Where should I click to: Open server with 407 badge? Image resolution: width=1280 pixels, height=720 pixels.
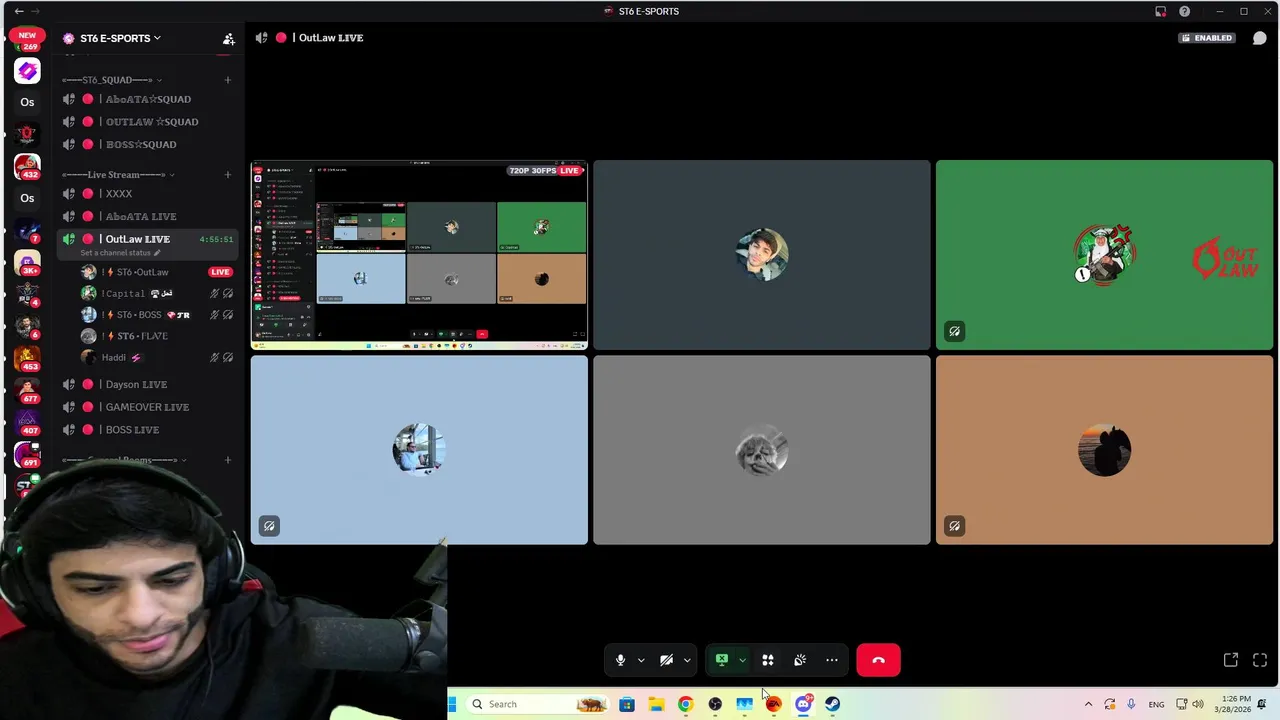click(x=27, y=422)
